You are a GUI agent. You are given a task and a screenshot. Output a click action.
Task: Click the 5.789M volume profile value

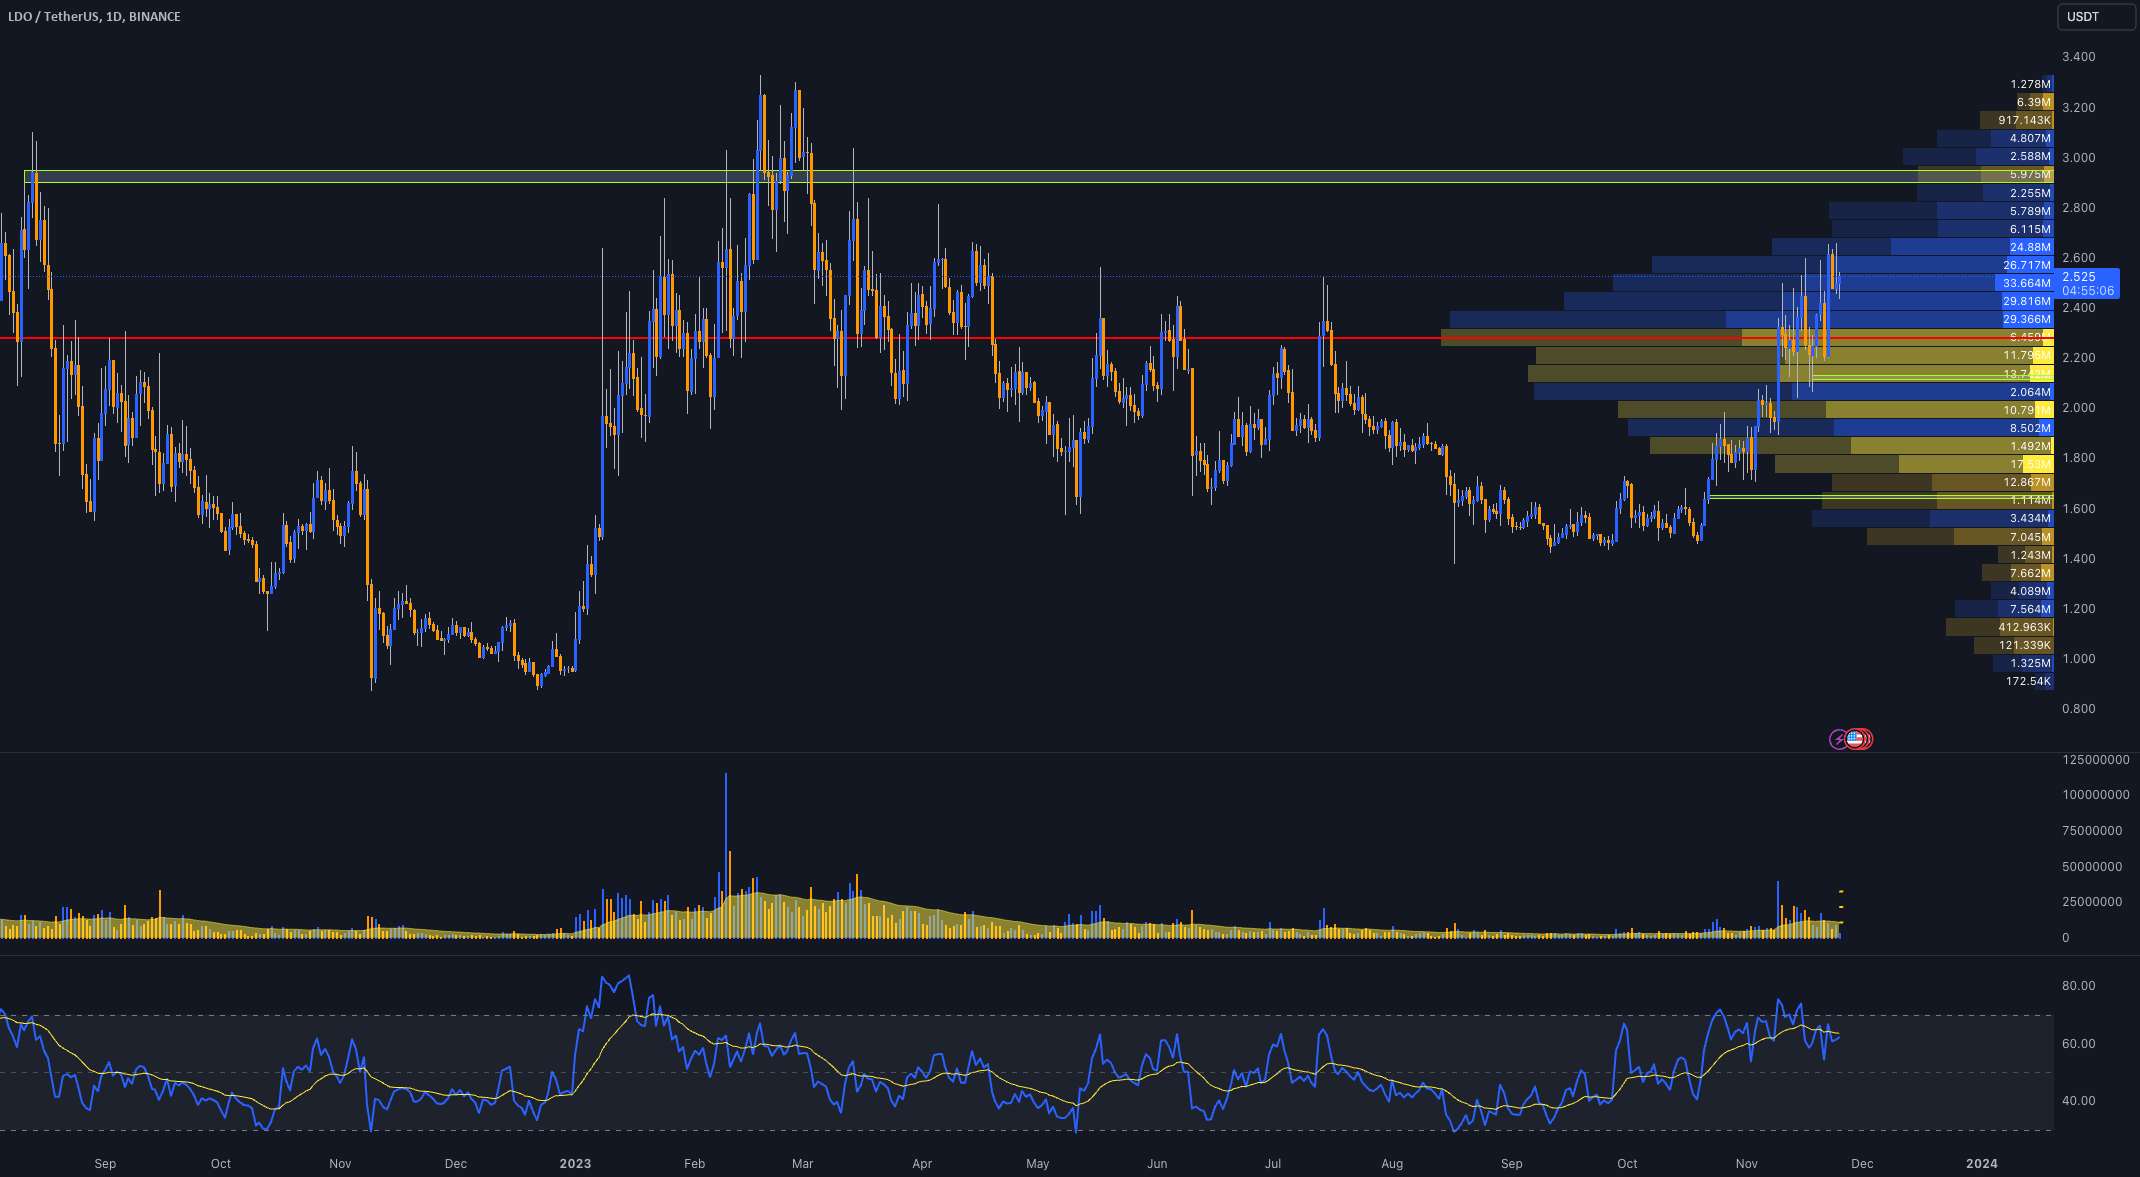(2030, 211)
